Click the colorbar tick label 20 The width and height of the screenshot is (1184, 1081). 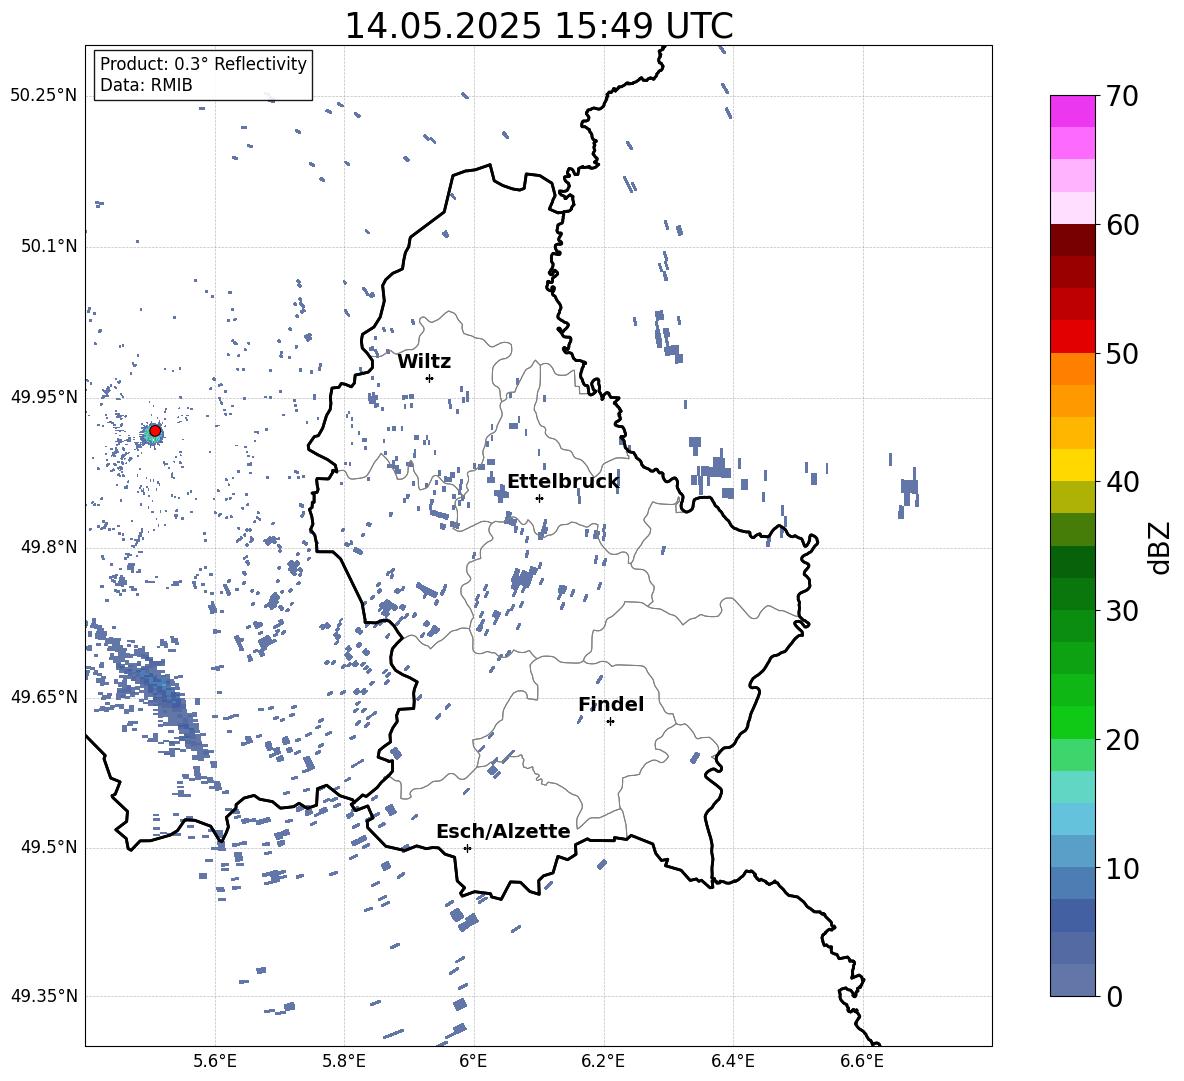coord(1122,739)
